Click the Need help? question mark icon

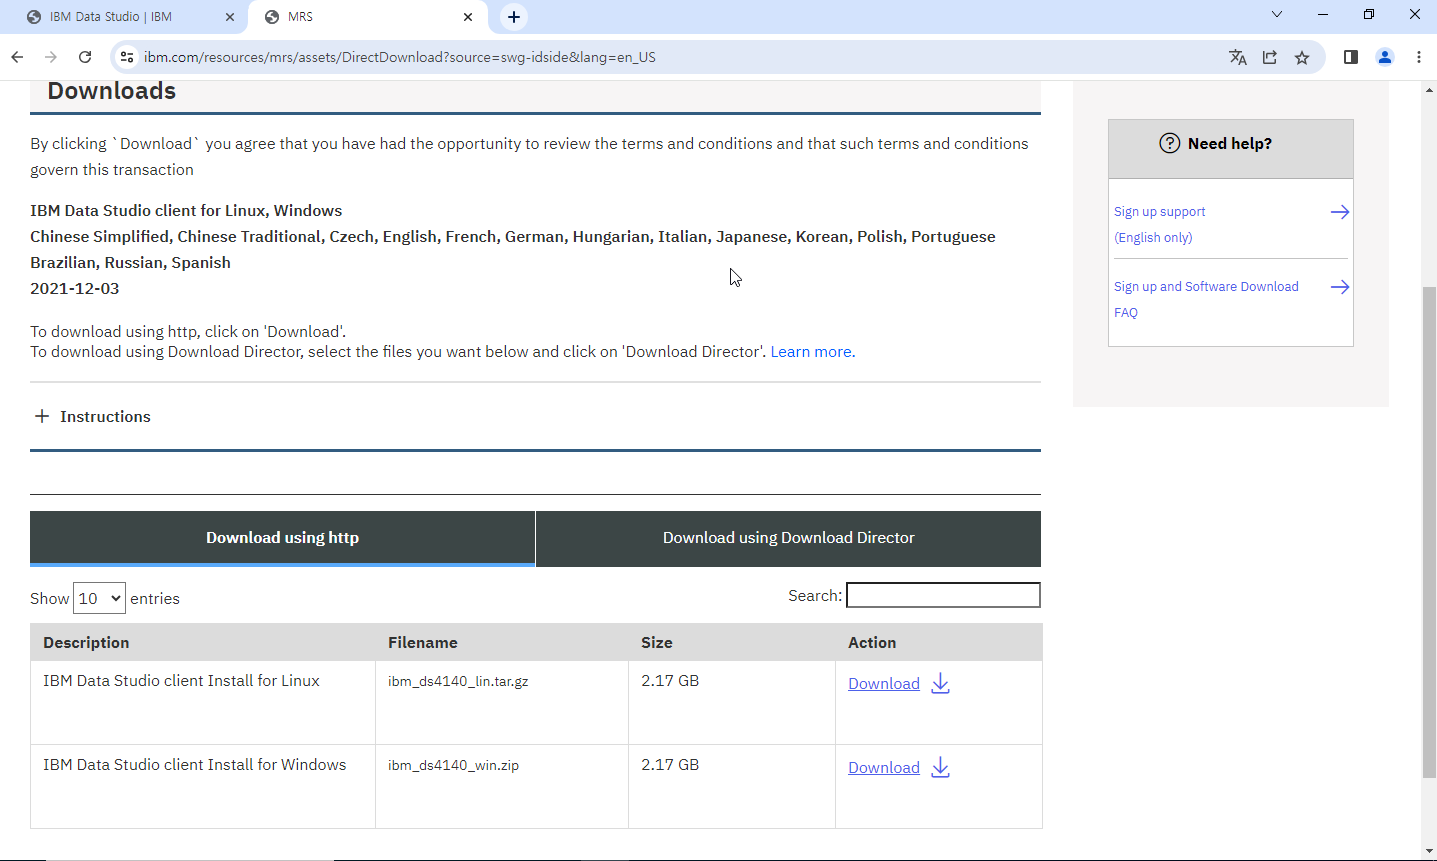(1170, 143)
